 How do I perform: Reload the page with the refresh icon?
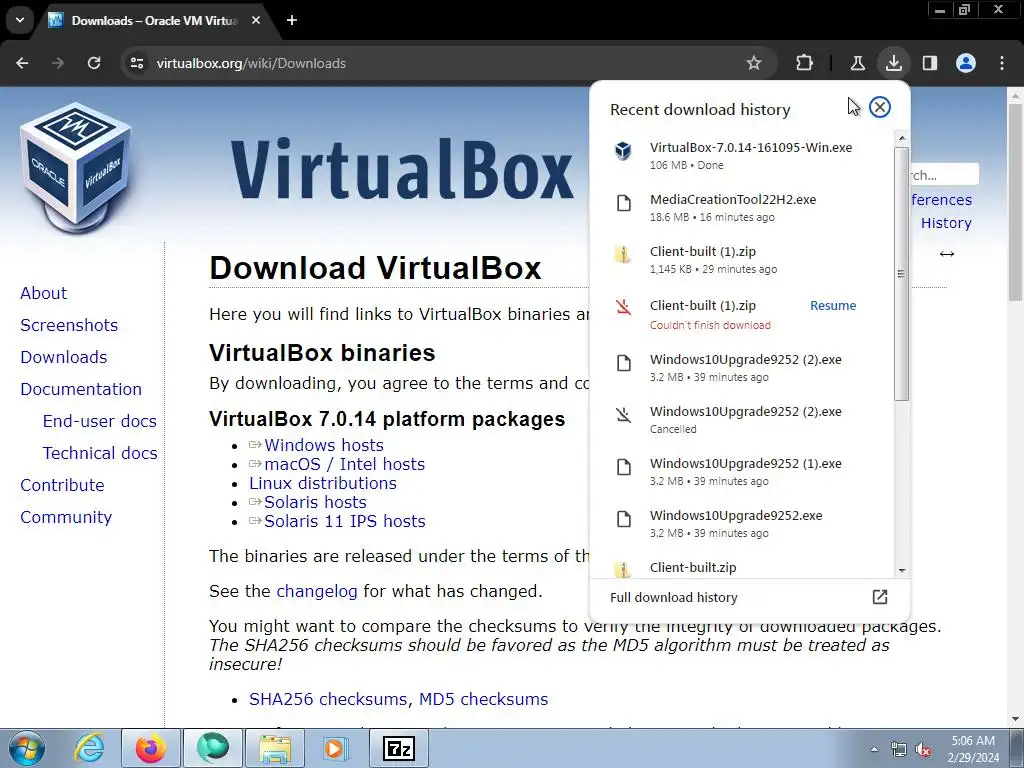[94, 63]
